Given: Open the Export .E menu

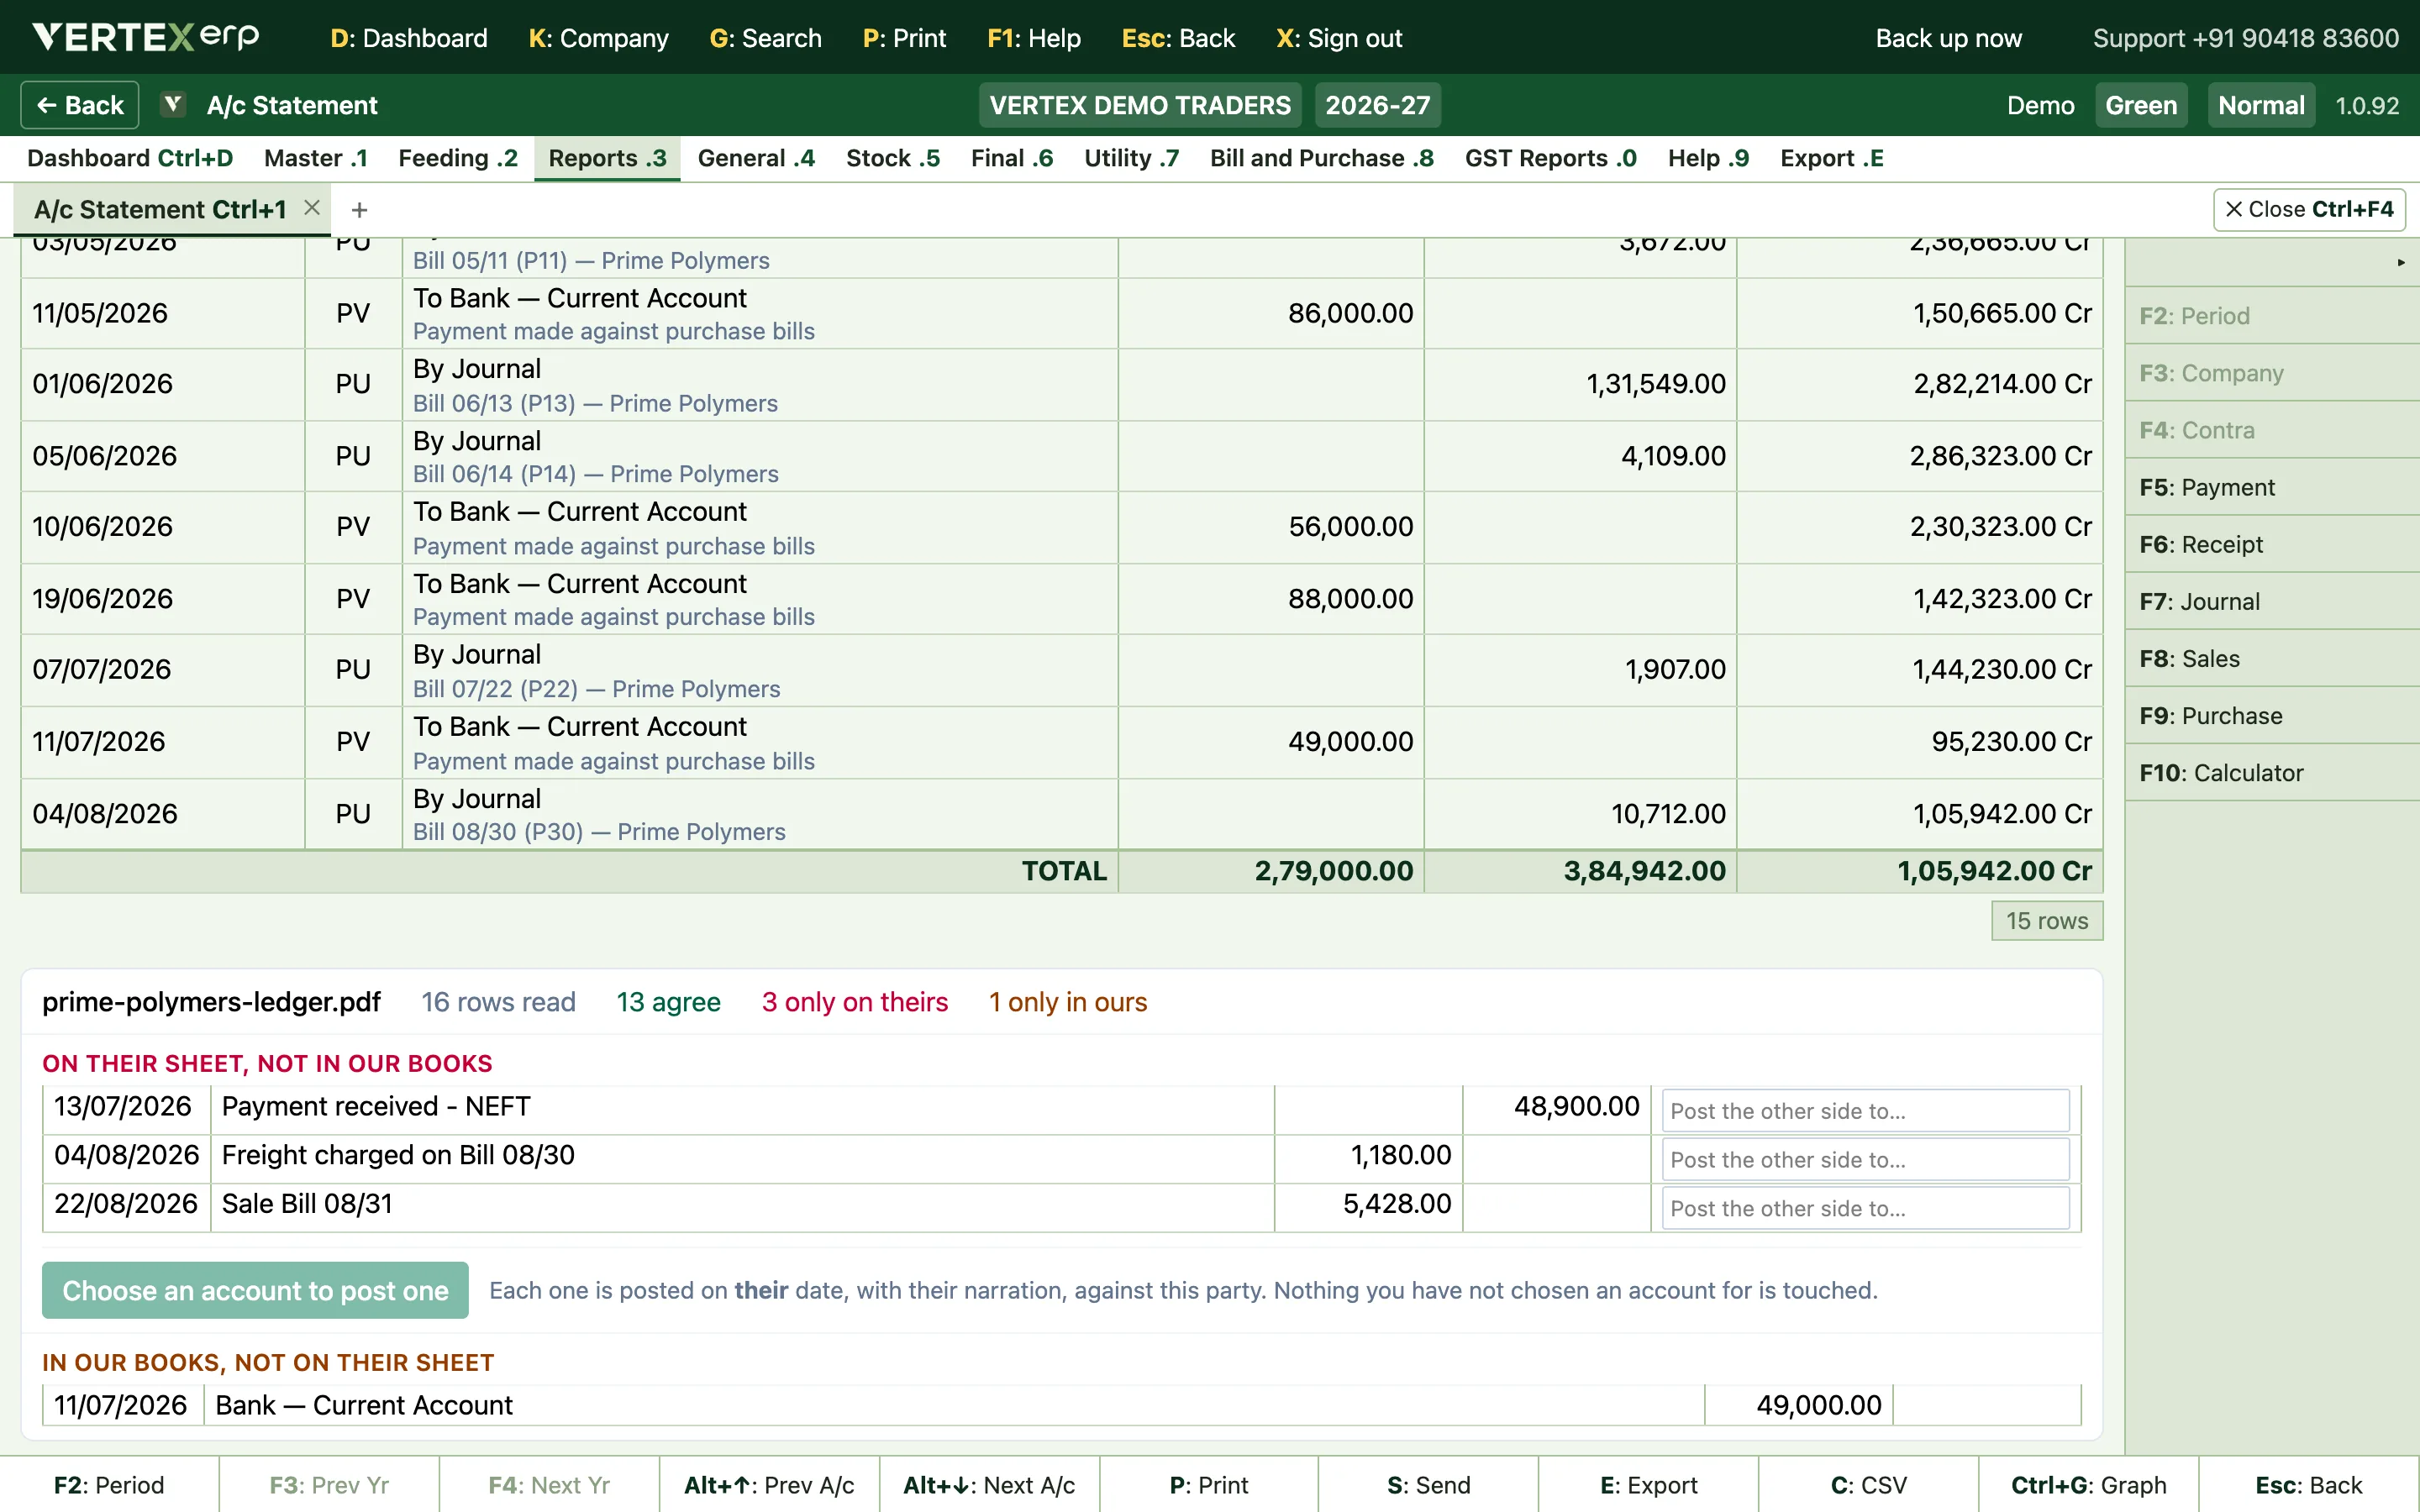Looking at the screenshot, I should coord(1831,158).
